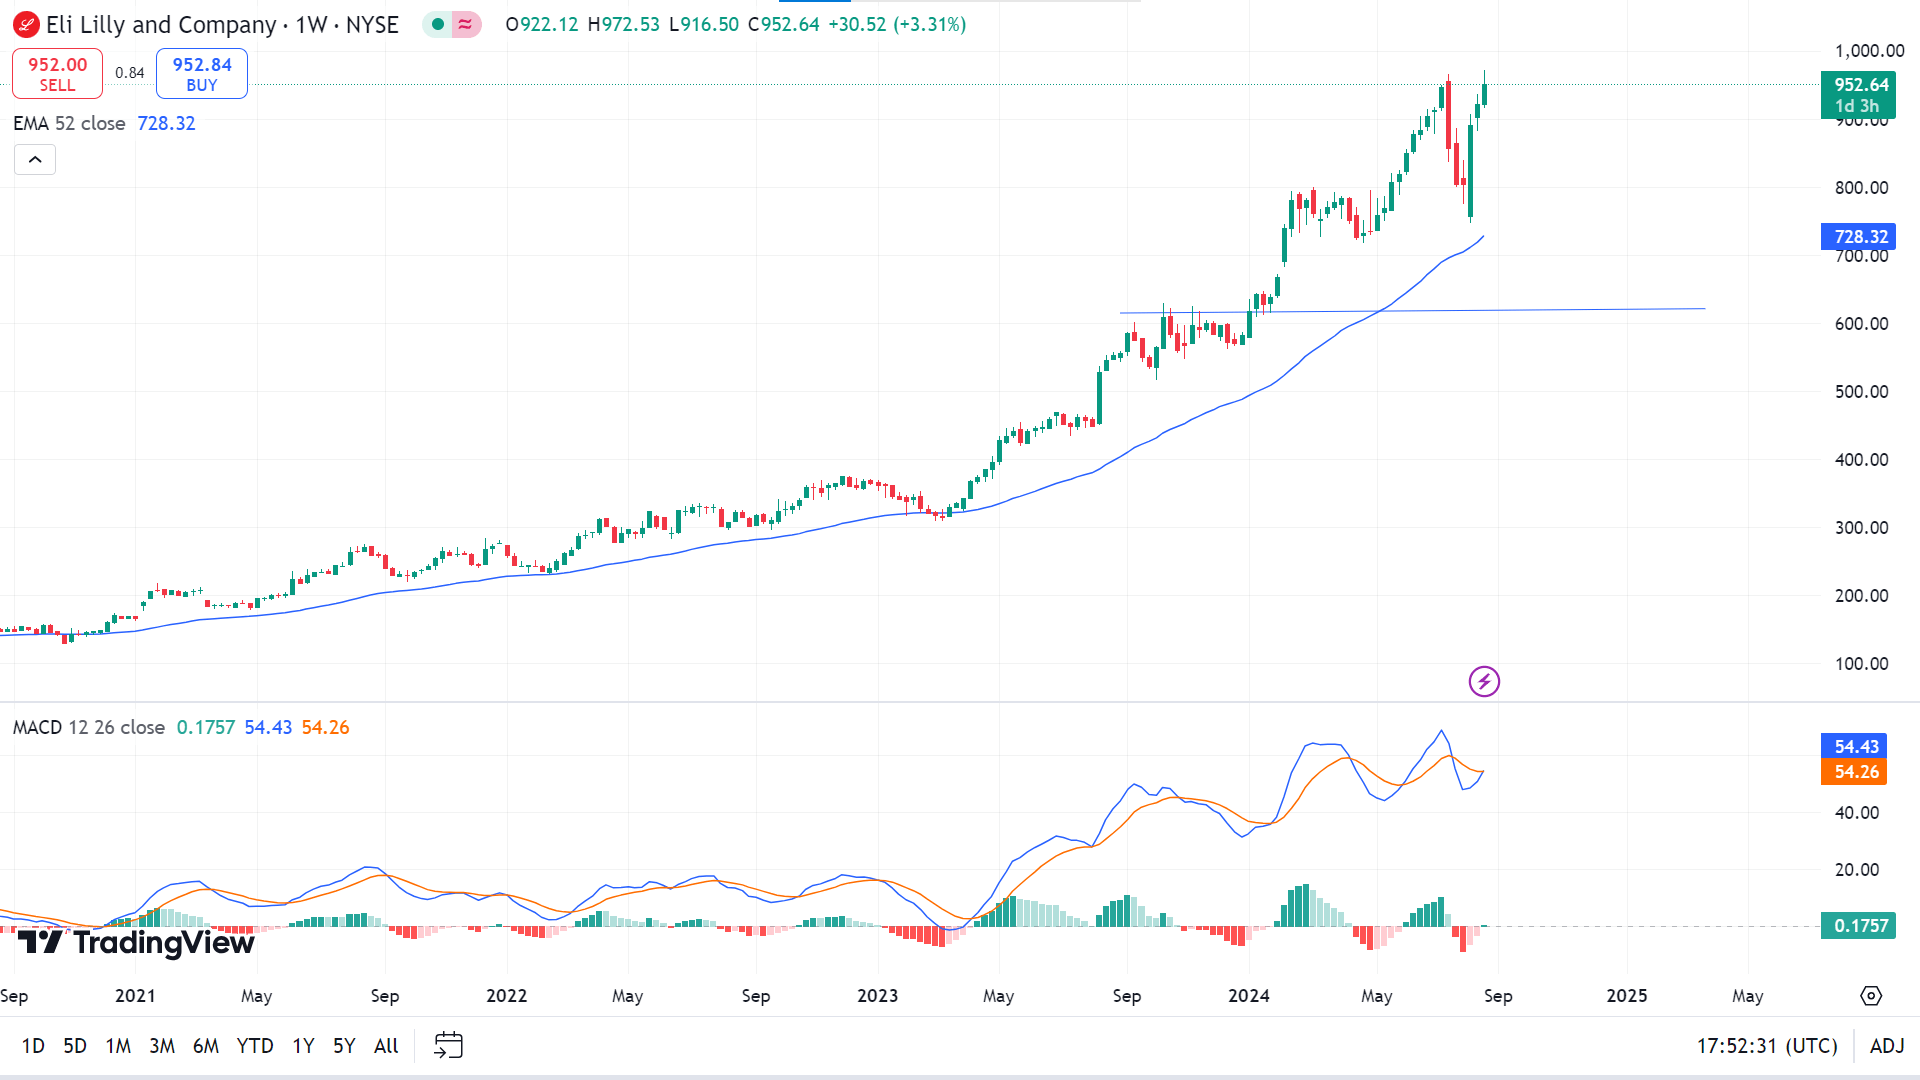
Task: Click the 100.00 price axis label
Action: [1862, 664]
